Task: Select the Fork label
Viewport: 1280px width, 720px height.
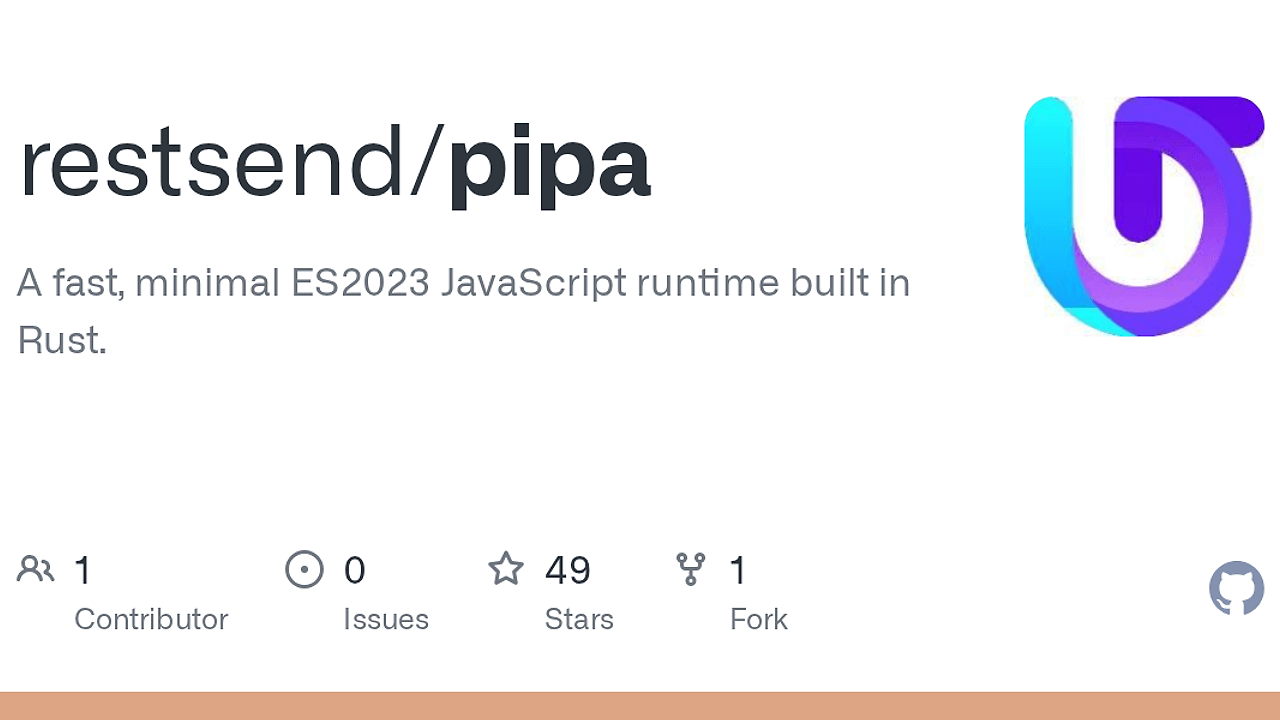Action: tap(759, 619)
